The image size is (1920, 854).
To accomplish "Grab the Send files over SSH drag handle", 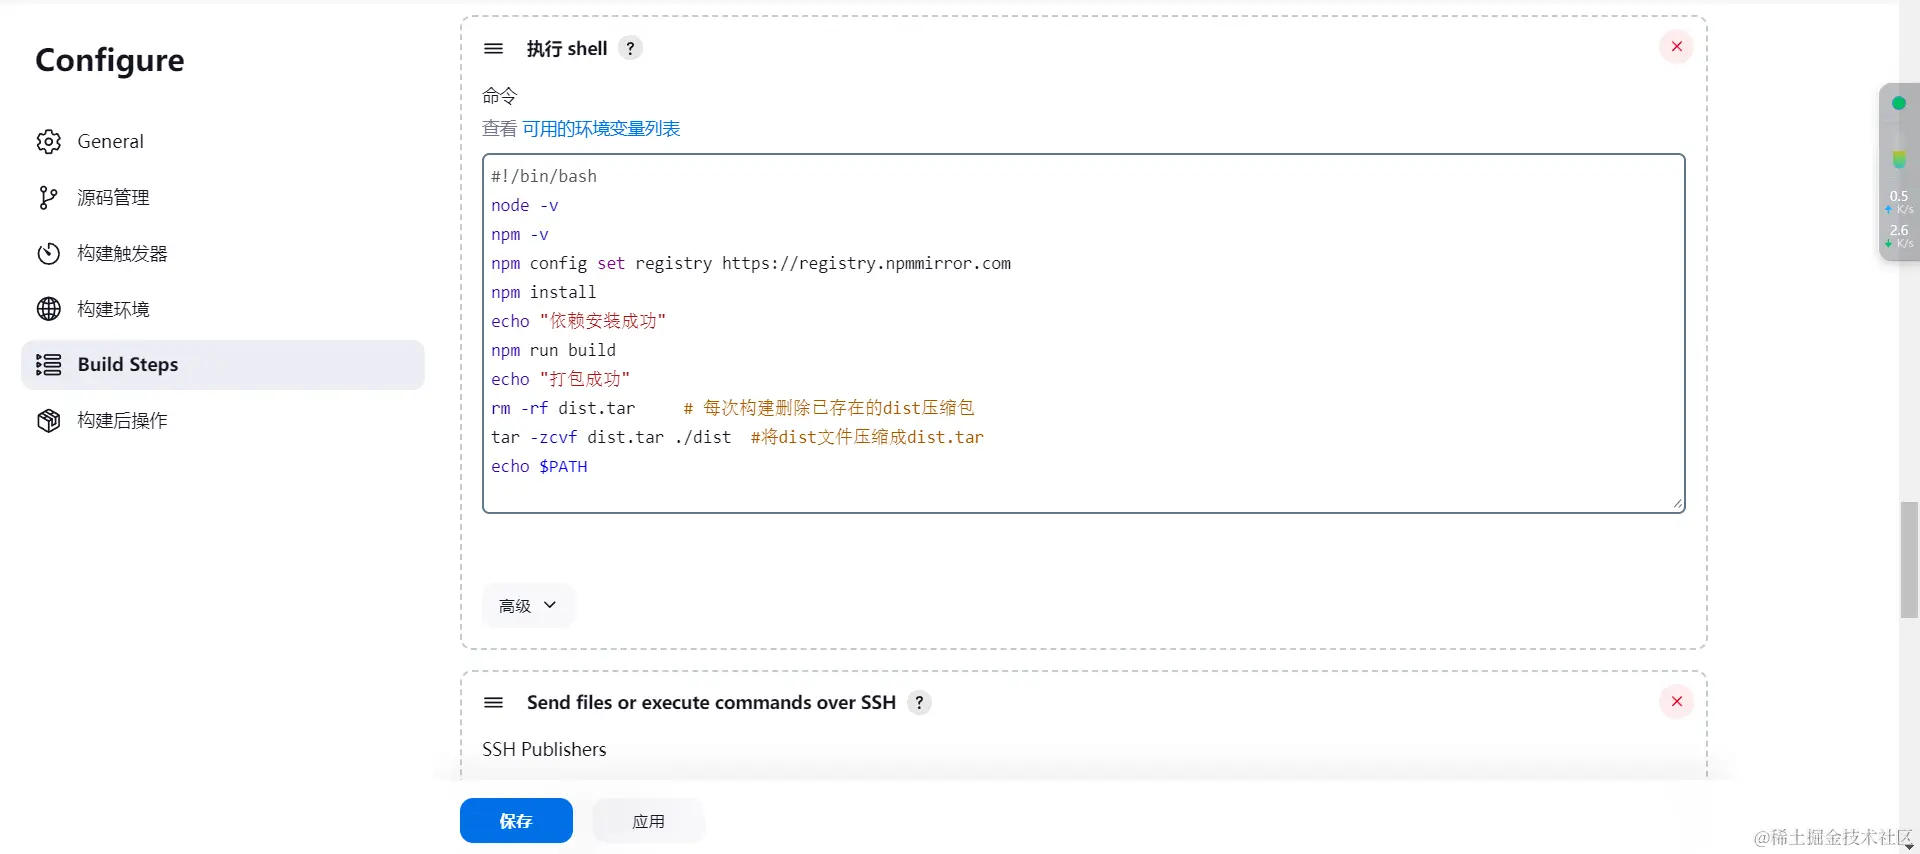I will pos(493,702).
